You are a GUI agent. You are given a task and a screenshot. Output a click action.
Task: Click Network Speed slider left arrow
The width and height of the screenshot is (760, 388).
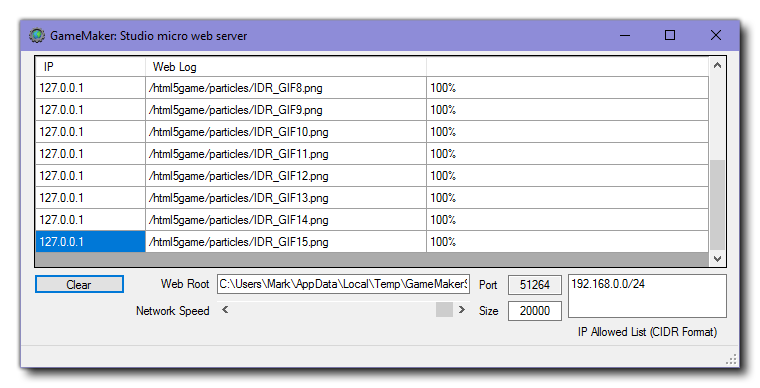point(225,310)
